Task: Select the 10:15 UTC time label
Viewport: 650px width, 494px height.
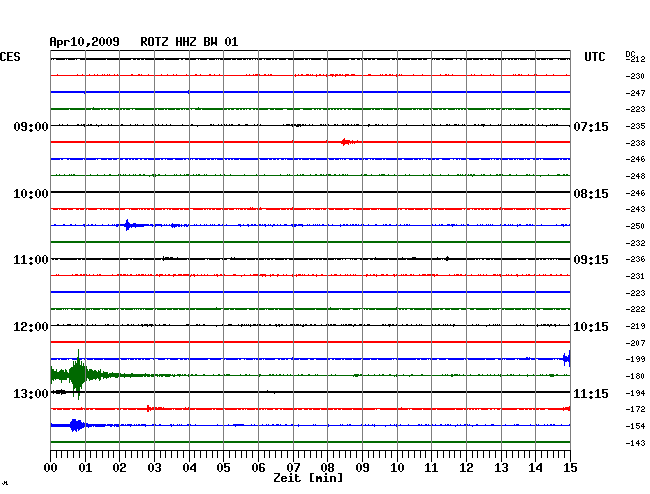Action: [x=591, y=327]
